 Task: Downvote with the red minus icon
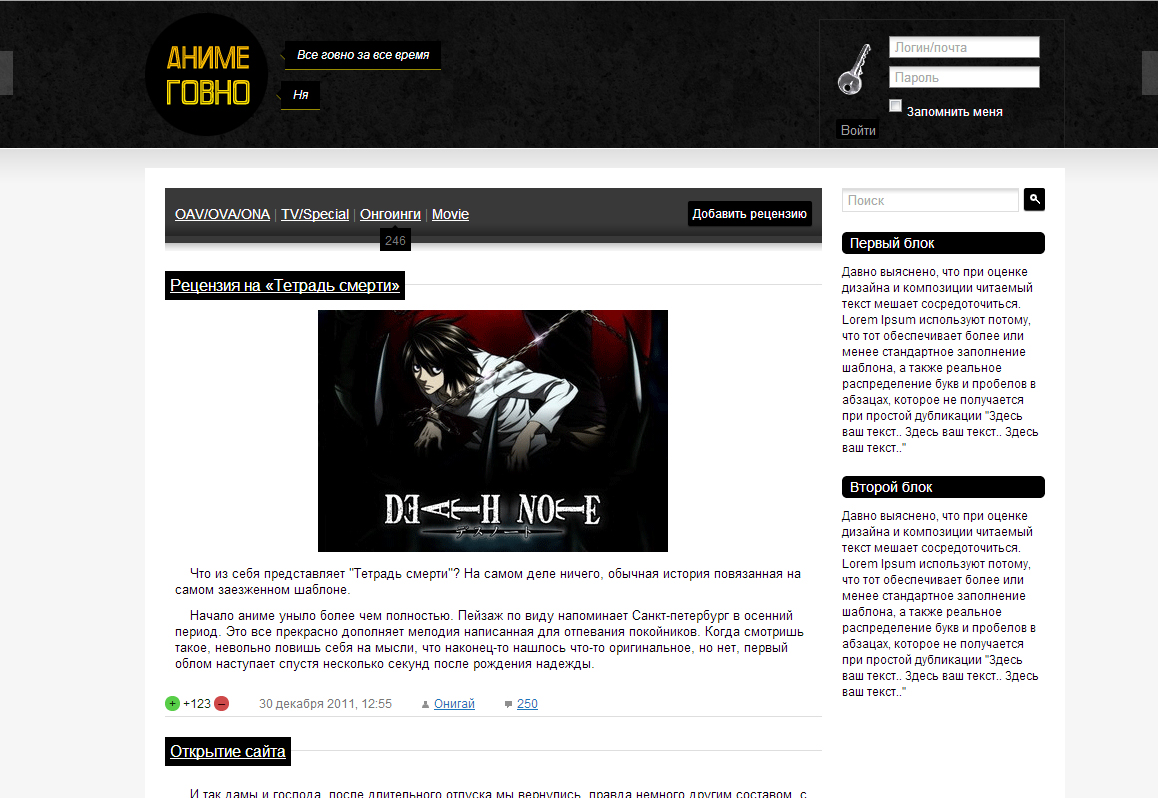[x=222, y=704]
